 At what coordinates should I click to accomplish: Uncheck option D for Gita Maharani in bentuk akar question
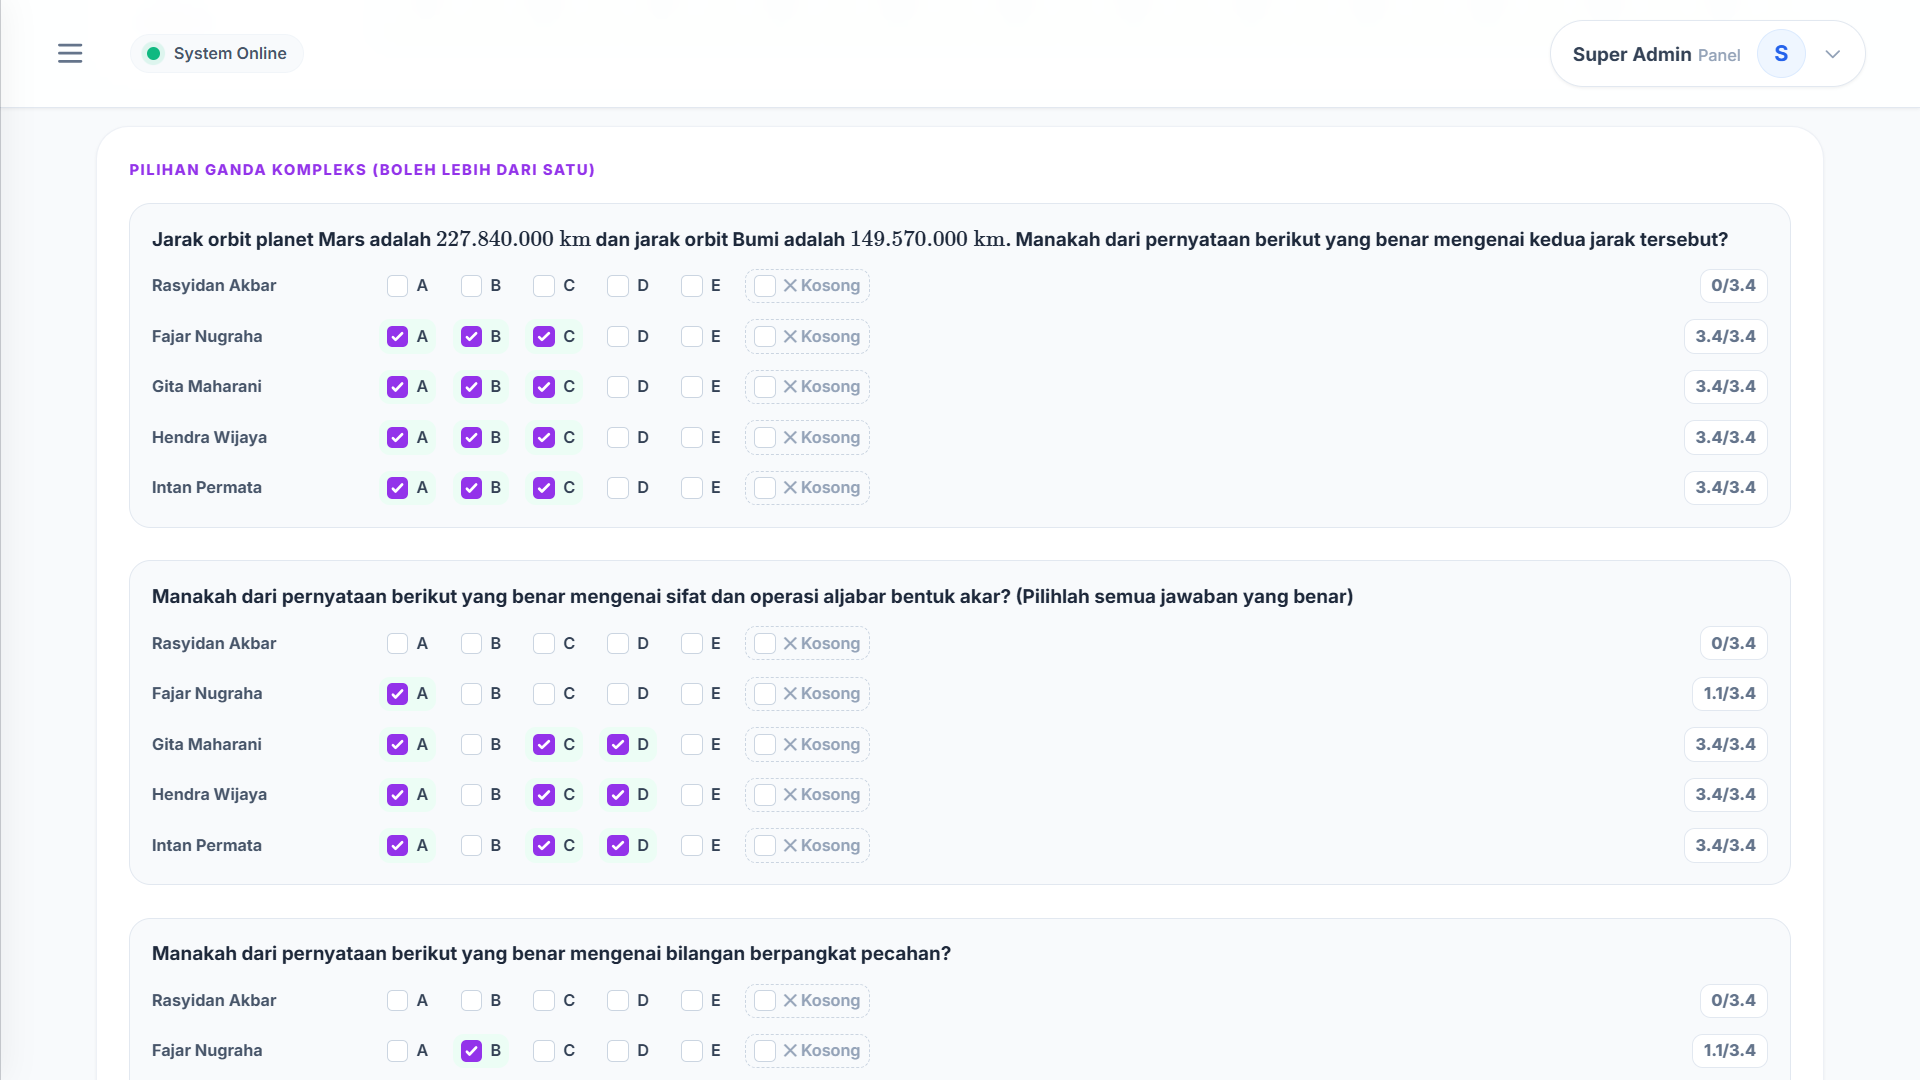(618, 745)
